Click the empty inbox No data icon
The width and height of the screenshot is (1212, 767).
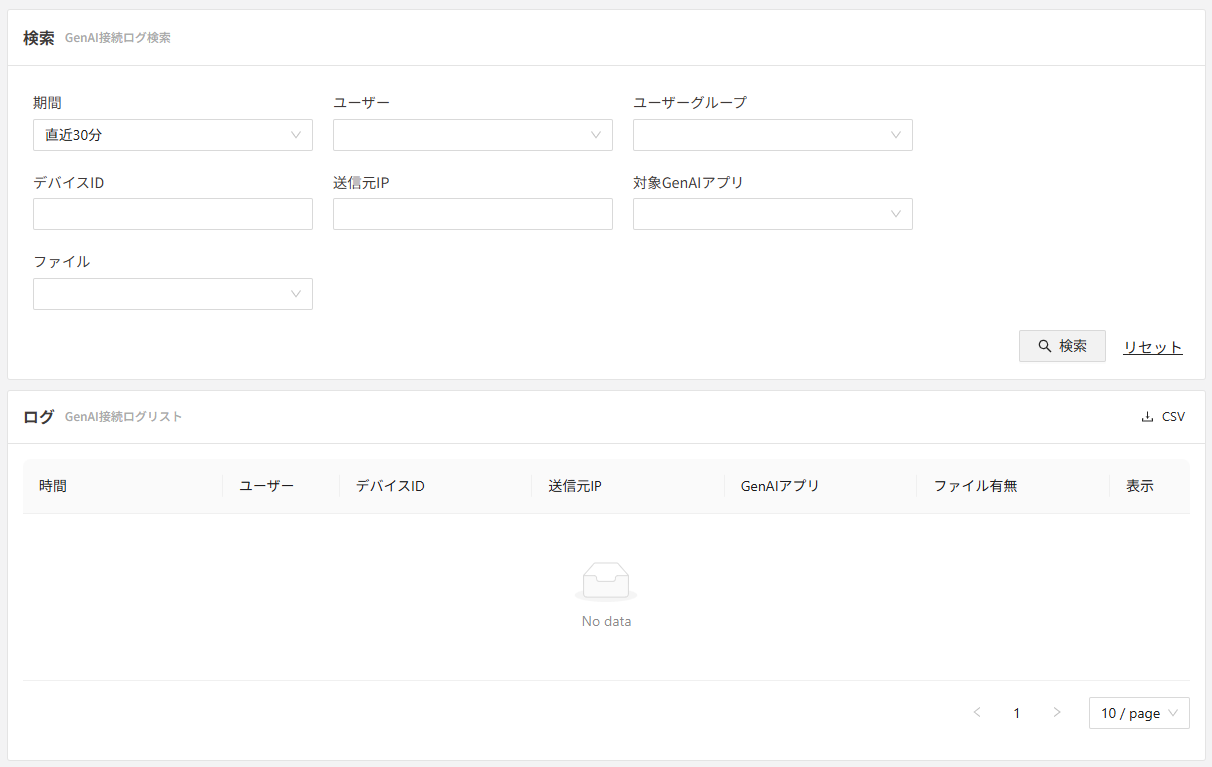pos(606,581)
